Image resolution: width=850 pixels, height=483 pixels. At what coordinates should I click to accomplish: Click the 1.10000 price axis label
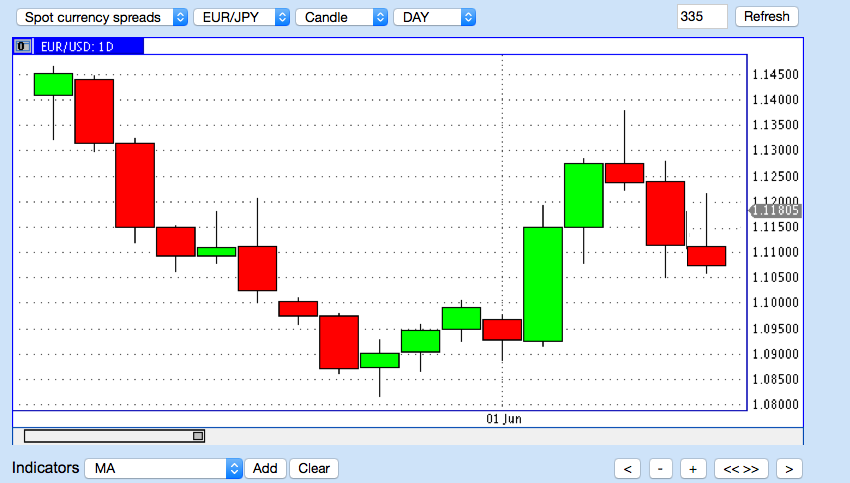pos(775,302)
